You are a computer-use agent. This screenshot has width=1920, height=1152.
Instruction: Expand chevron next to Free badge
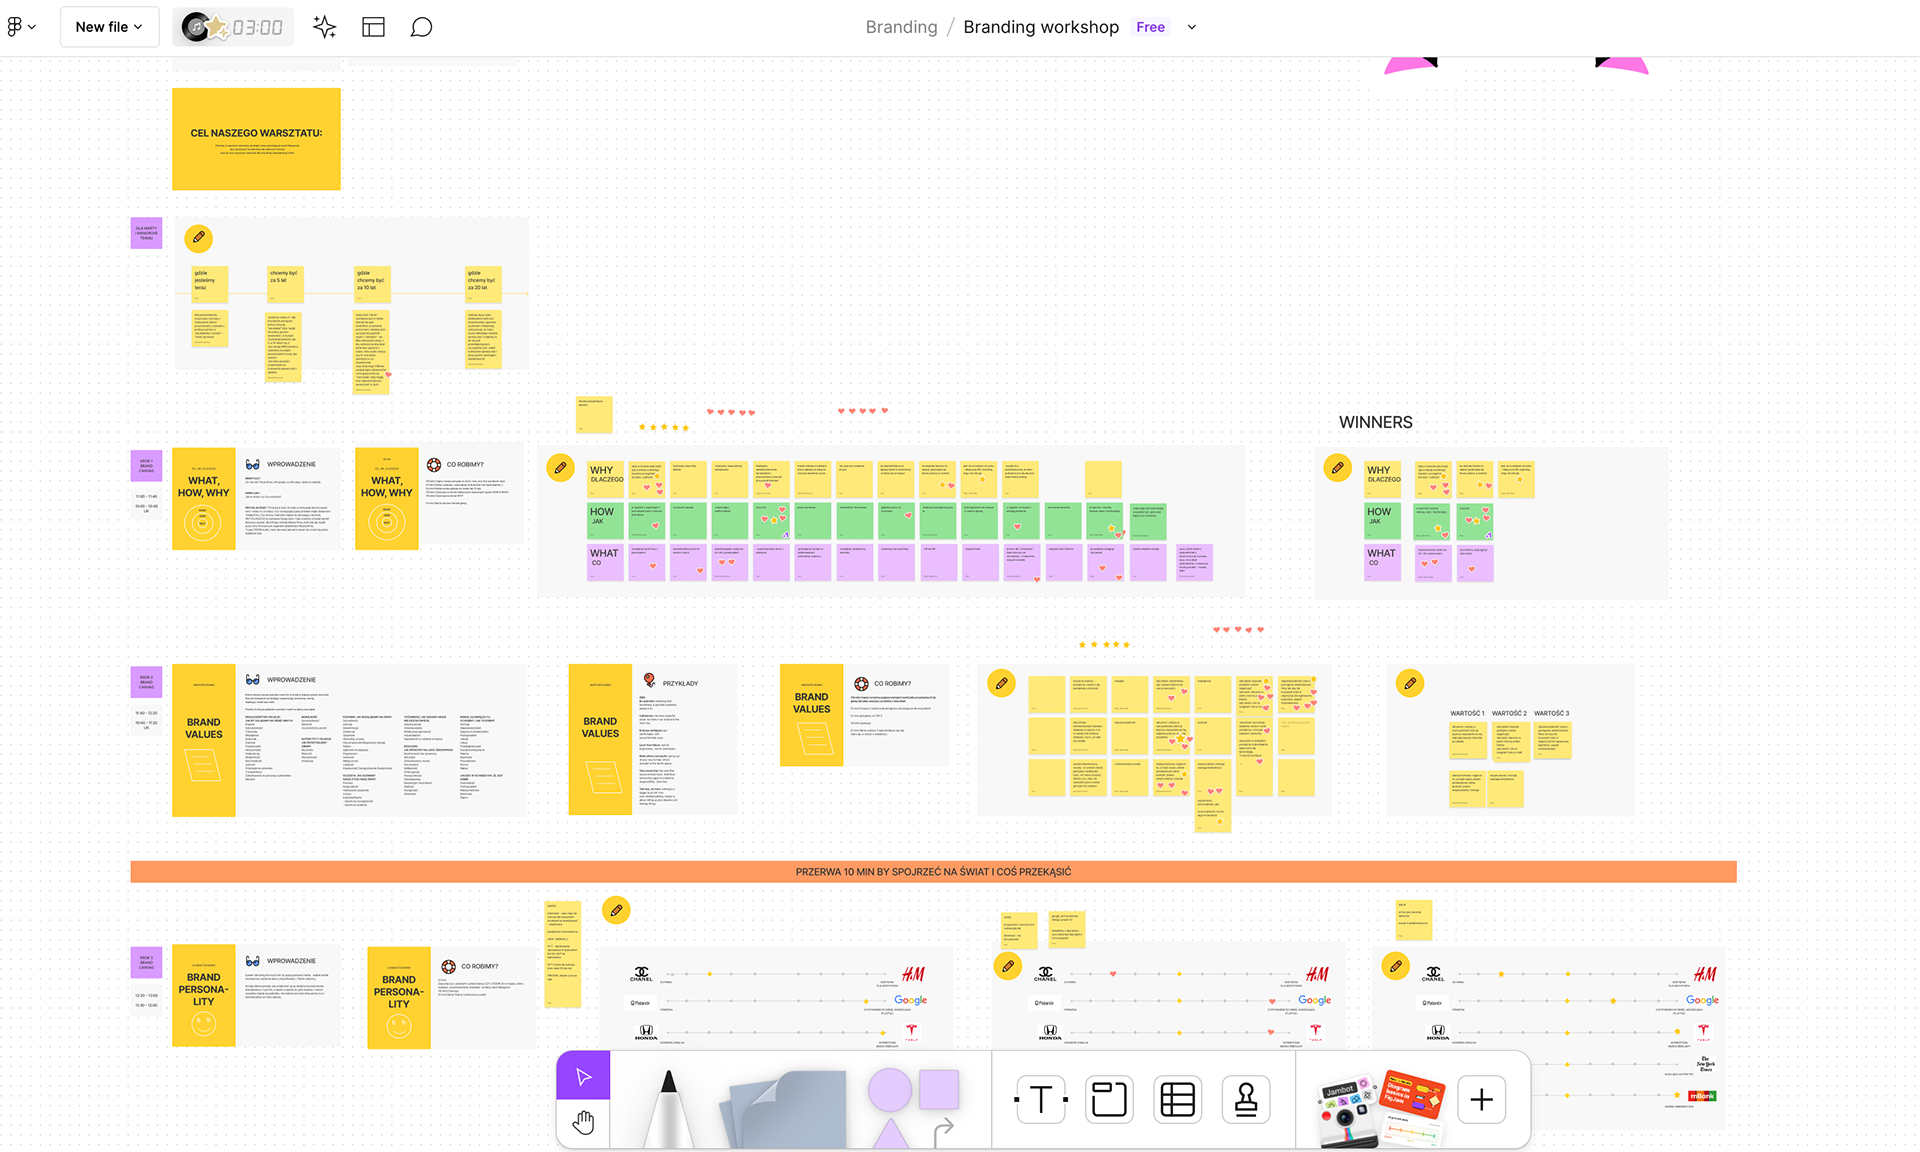(x=1192, y=27)
